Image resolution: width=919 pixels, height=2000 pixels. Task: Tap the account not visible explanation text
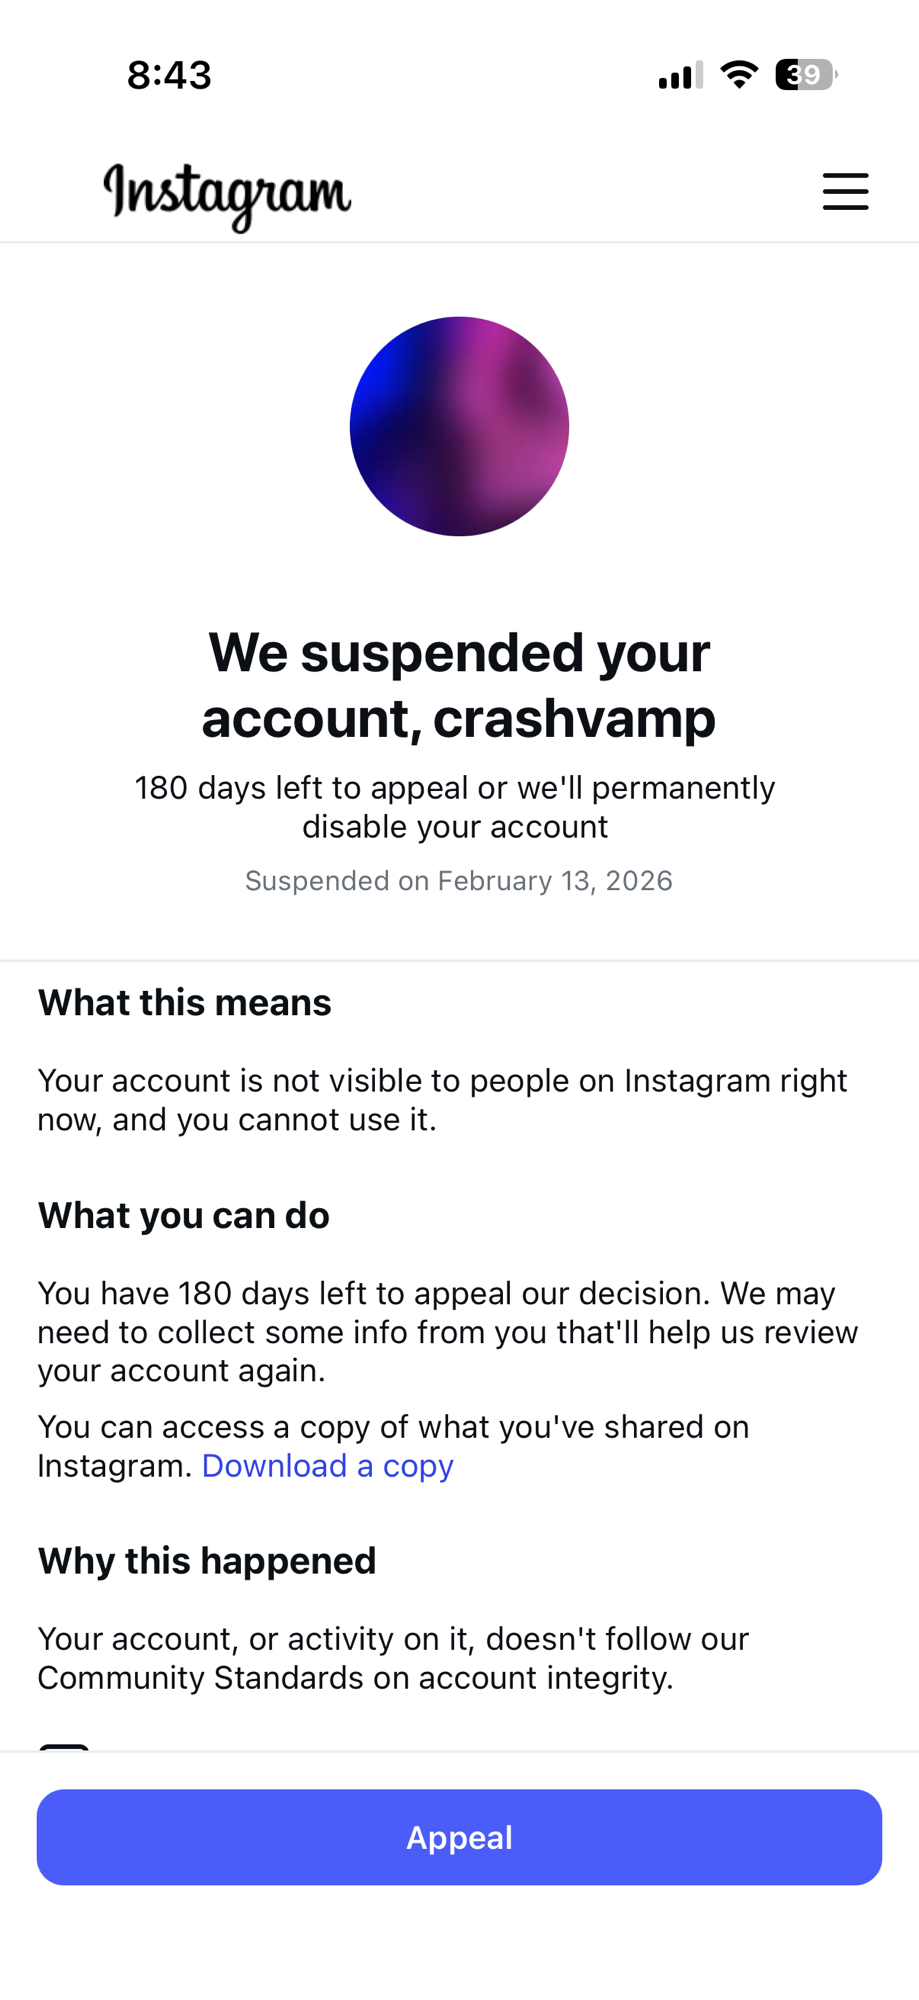pyautogui.click(x=442, y=1100)
